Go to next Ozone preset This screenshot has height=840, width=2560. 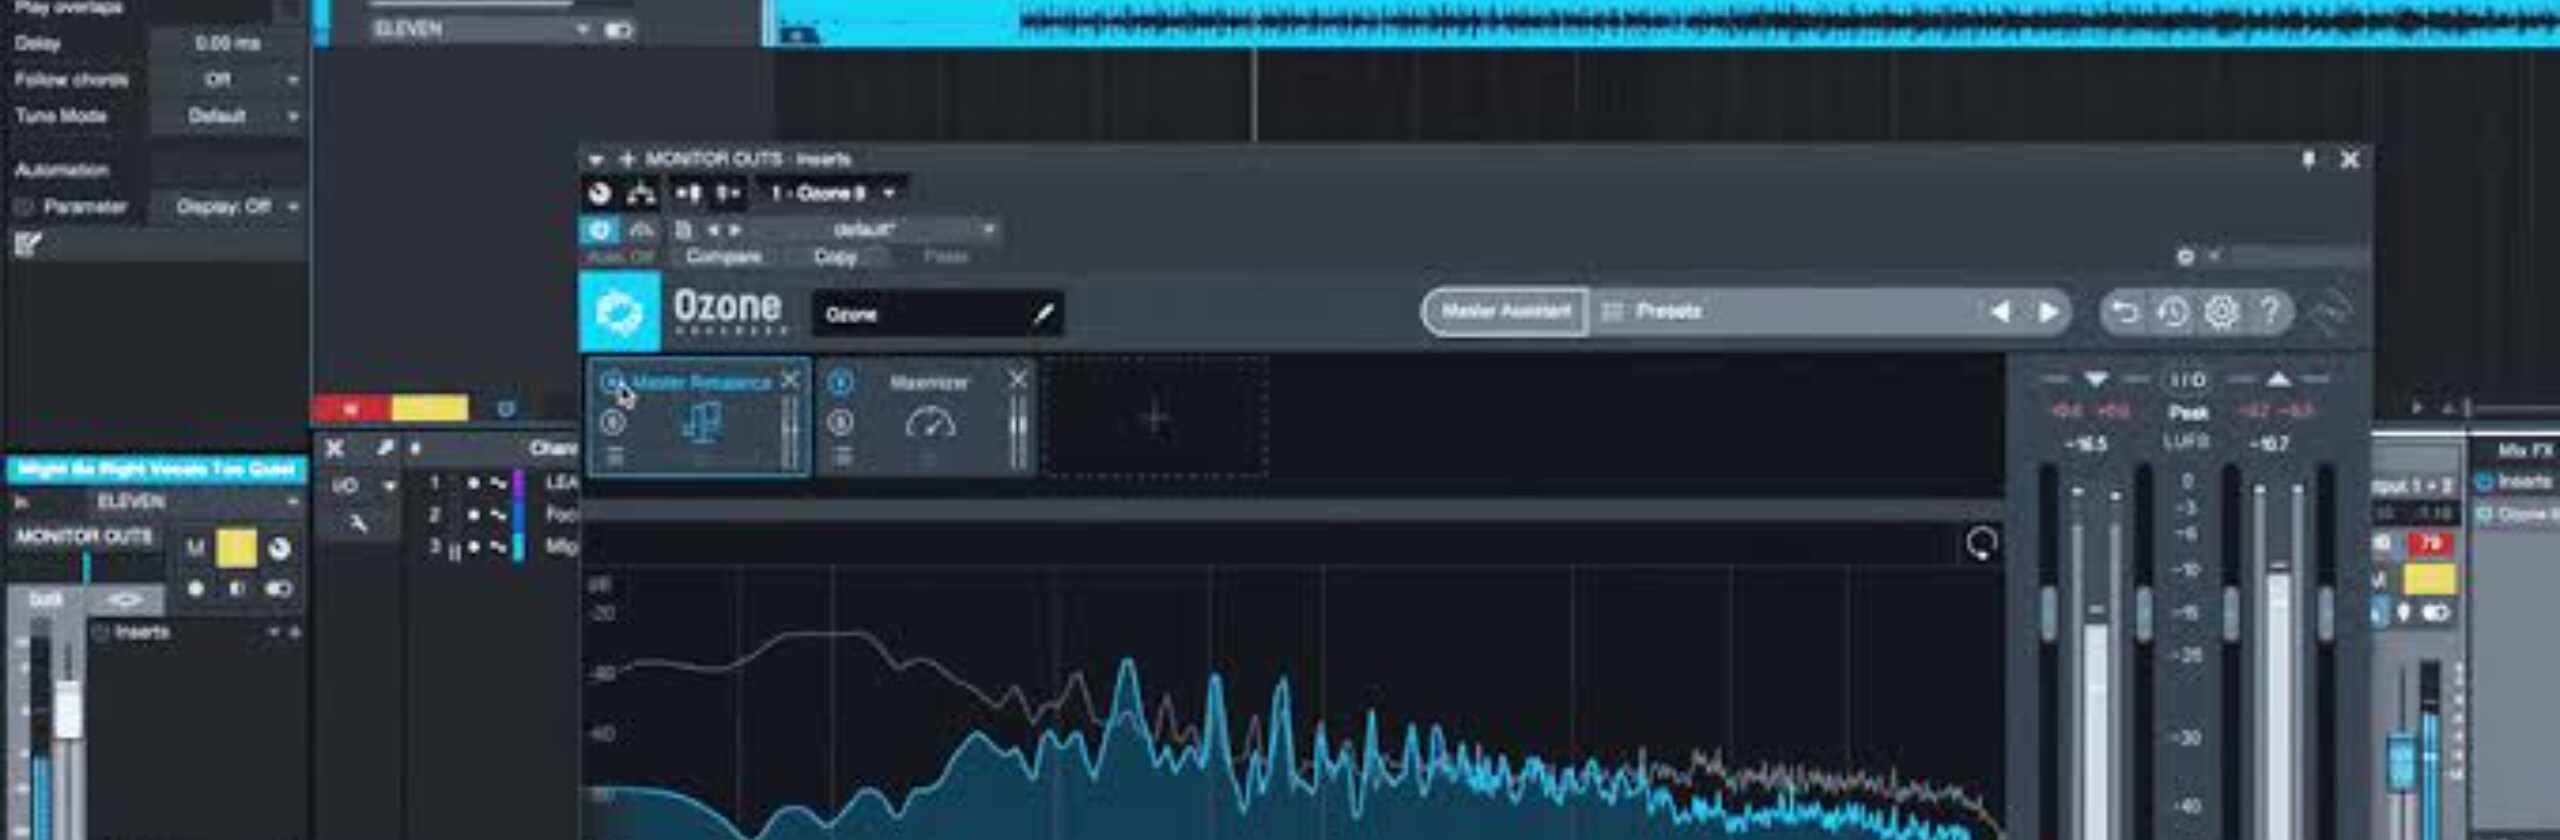coord(2048,312)
